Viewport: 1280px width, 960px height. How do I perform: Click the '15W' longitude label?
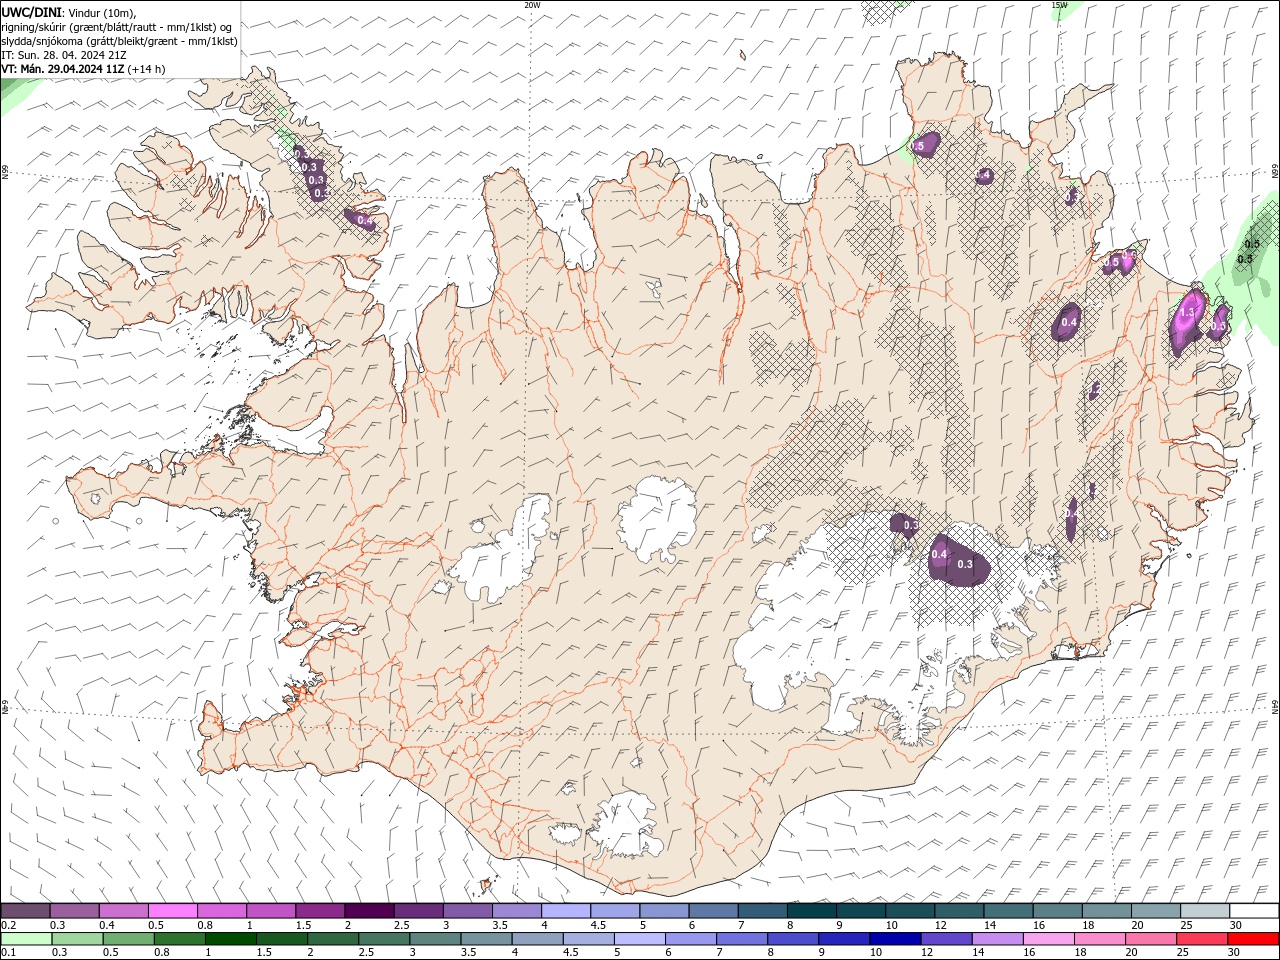(1059, 5)
